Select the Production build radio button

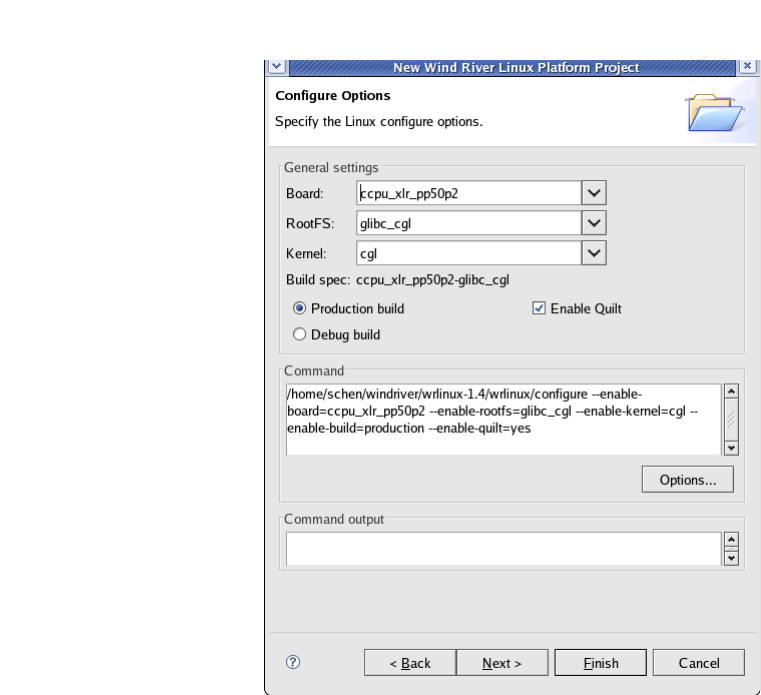click(x=299, y=308)
